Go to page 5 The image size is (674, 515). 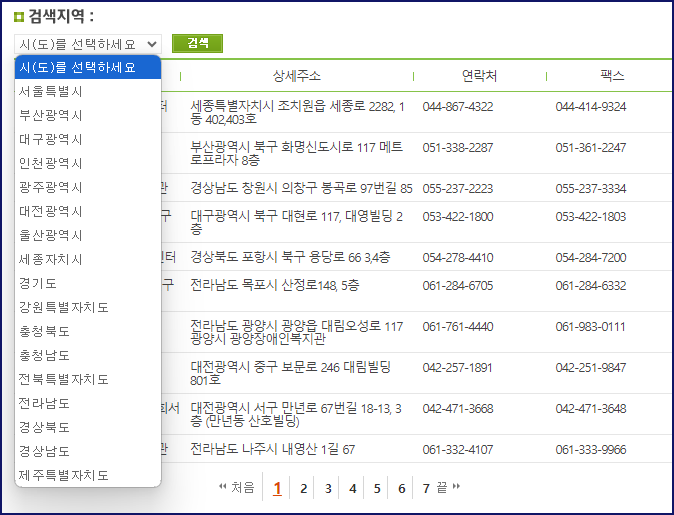tap(377, 488)
